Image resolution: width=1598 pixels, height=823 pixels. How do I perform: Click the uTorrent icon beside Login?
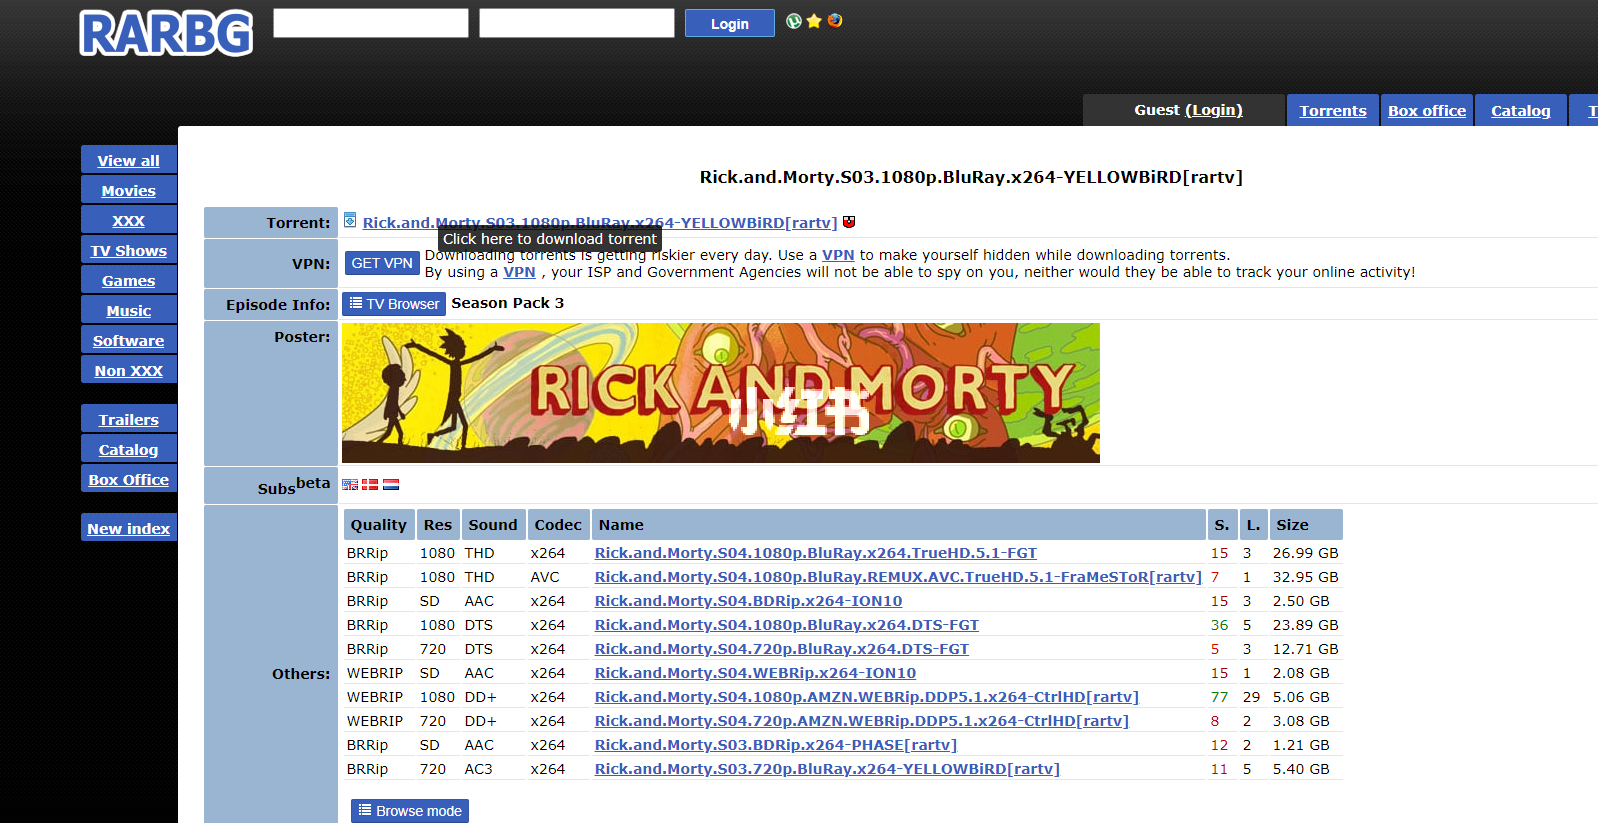point(794,21)
